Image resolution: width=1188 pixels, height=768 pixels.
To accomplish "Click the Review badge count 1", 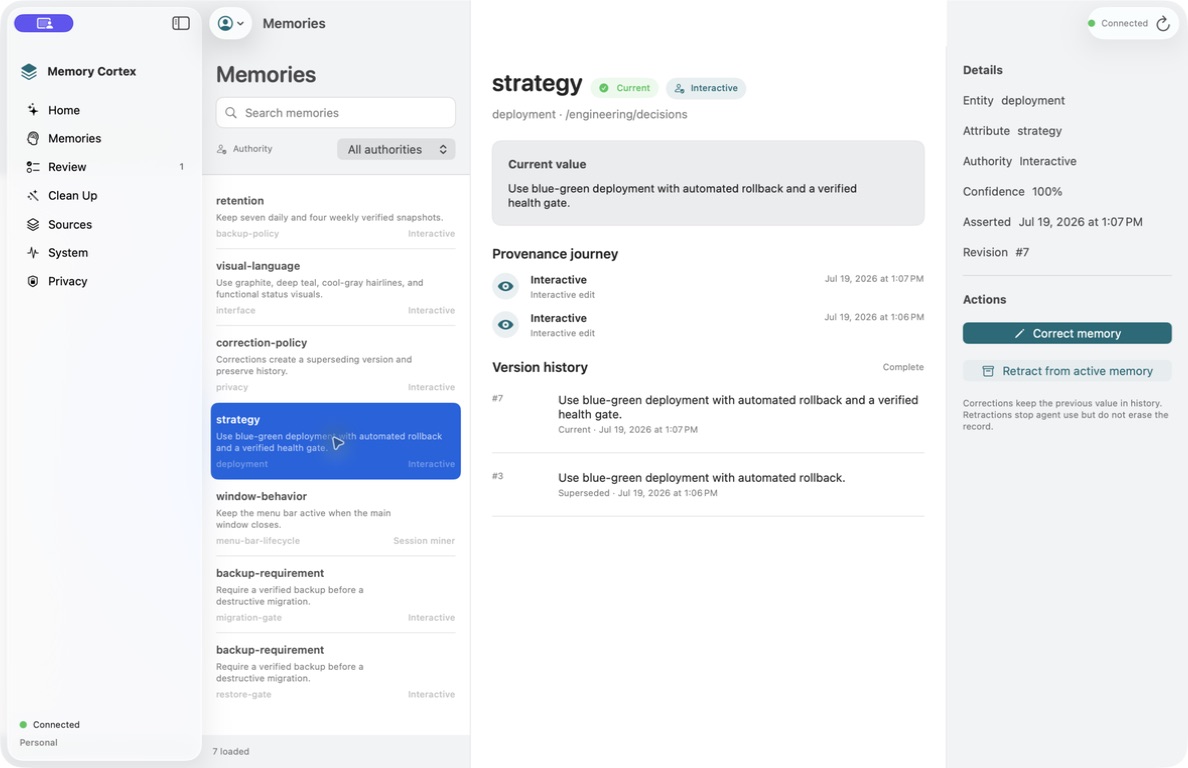I will tap(181, 167).
